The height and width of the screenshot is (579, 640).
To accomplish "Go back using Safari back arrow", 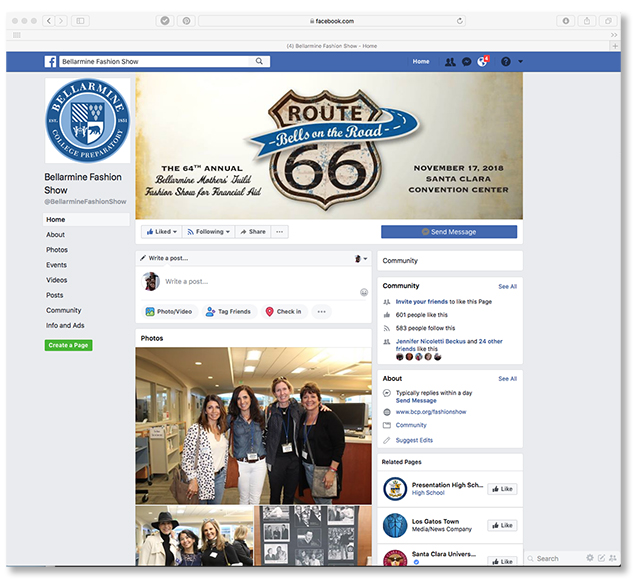I will coord(49,21).
